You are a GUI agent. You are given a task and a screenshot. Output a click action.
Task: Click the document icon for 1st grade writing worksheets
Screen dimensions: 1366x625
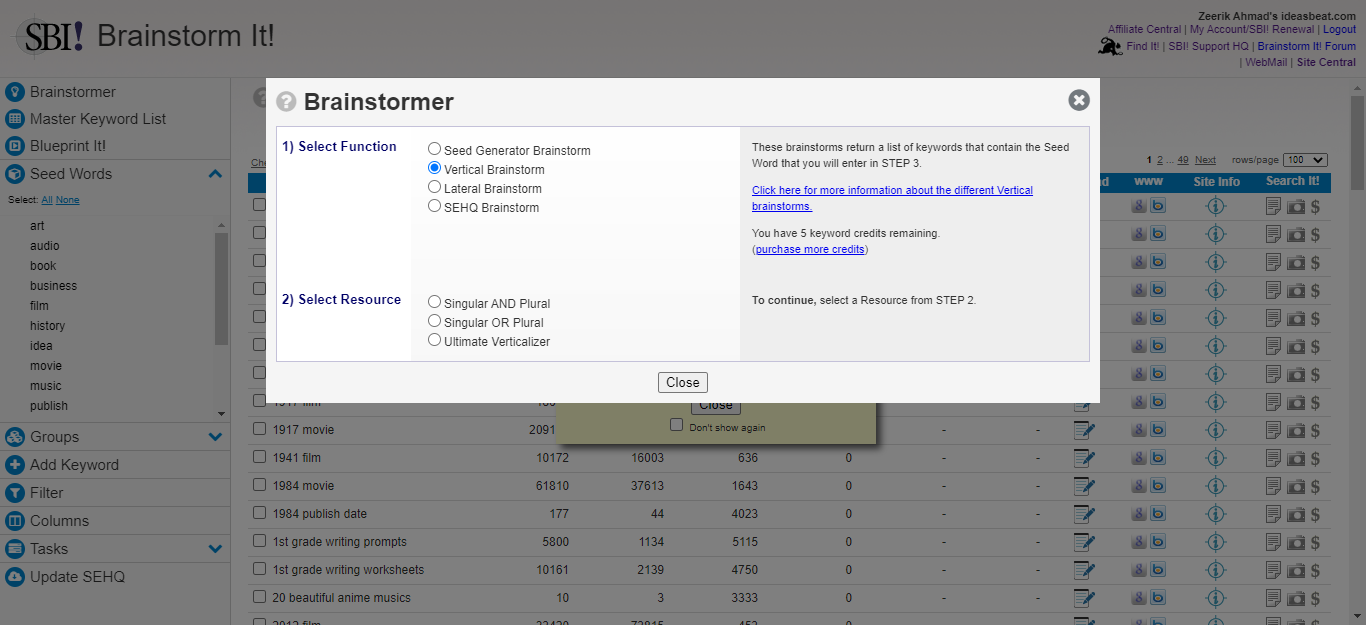coord(1273,570)
